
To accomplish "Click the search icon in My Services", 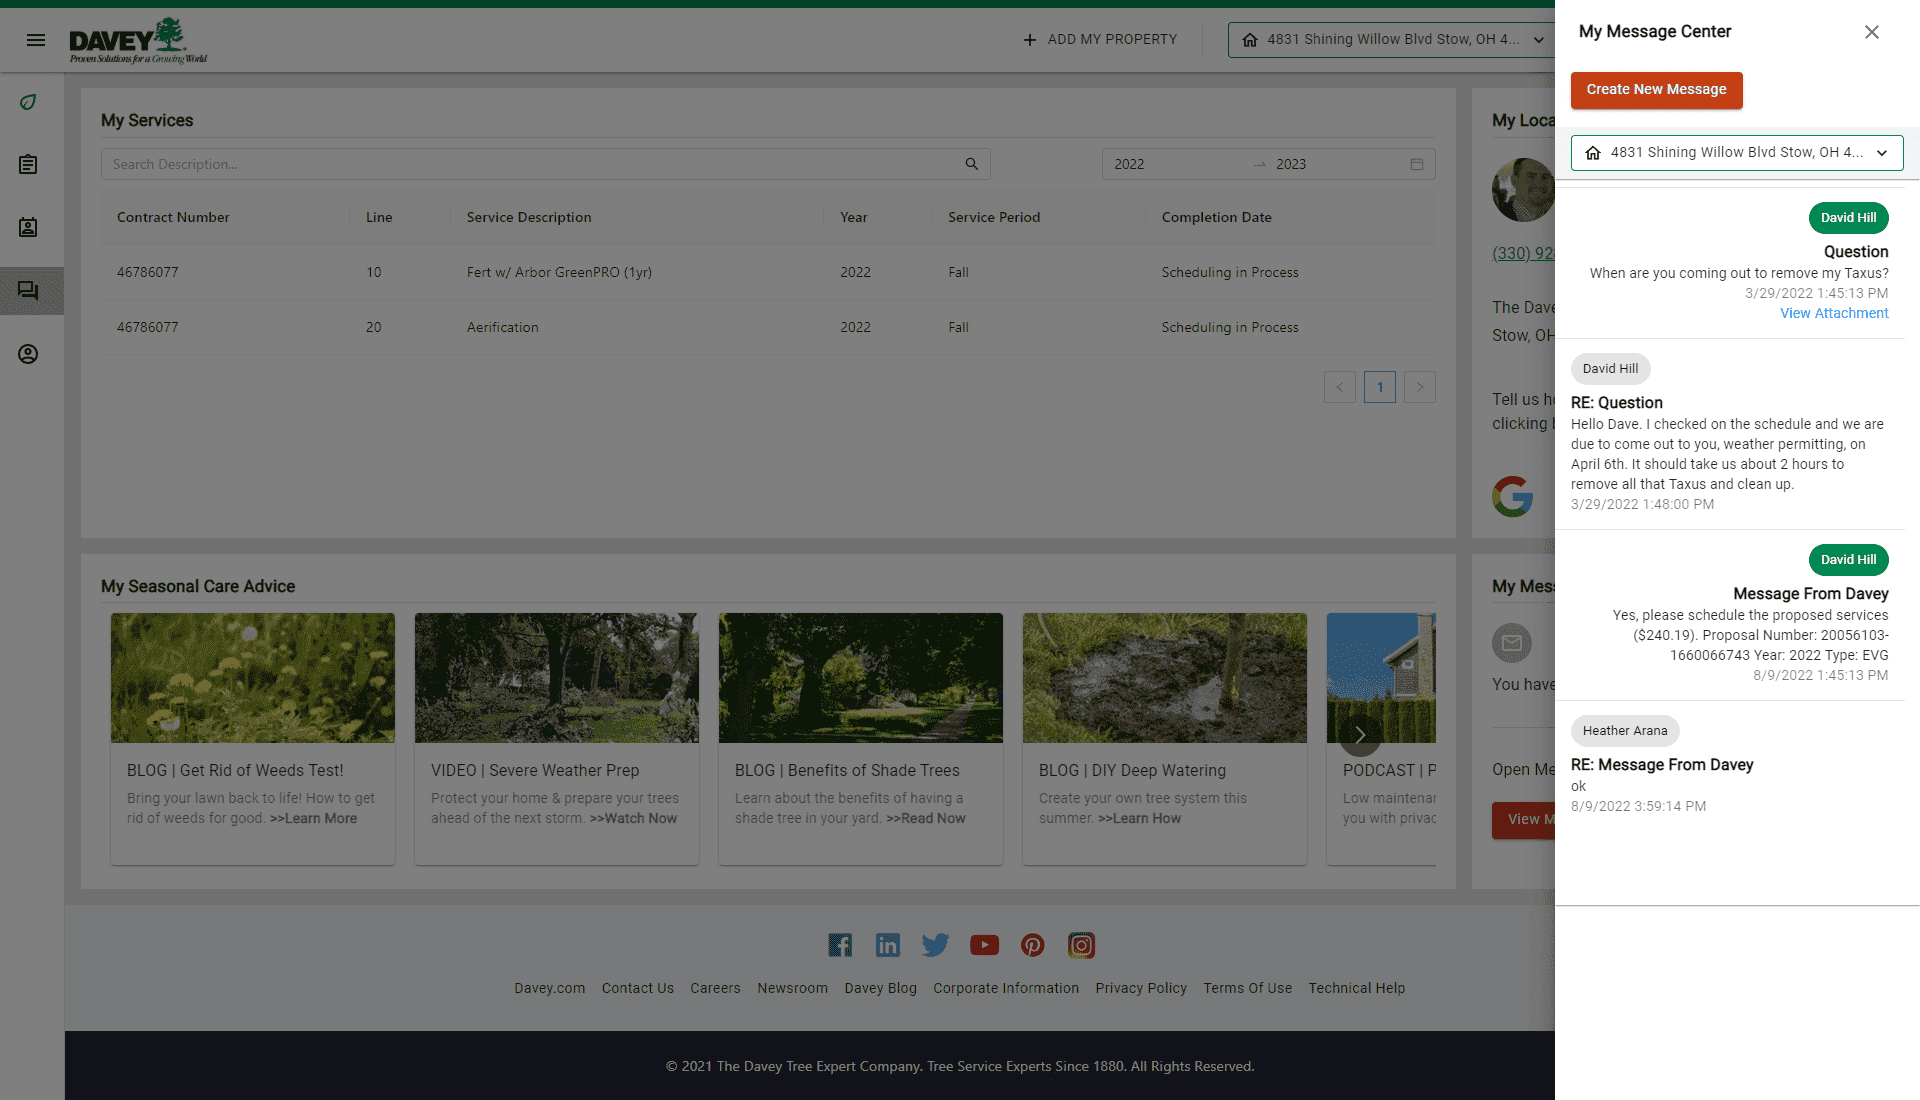I will click(971, 163).
